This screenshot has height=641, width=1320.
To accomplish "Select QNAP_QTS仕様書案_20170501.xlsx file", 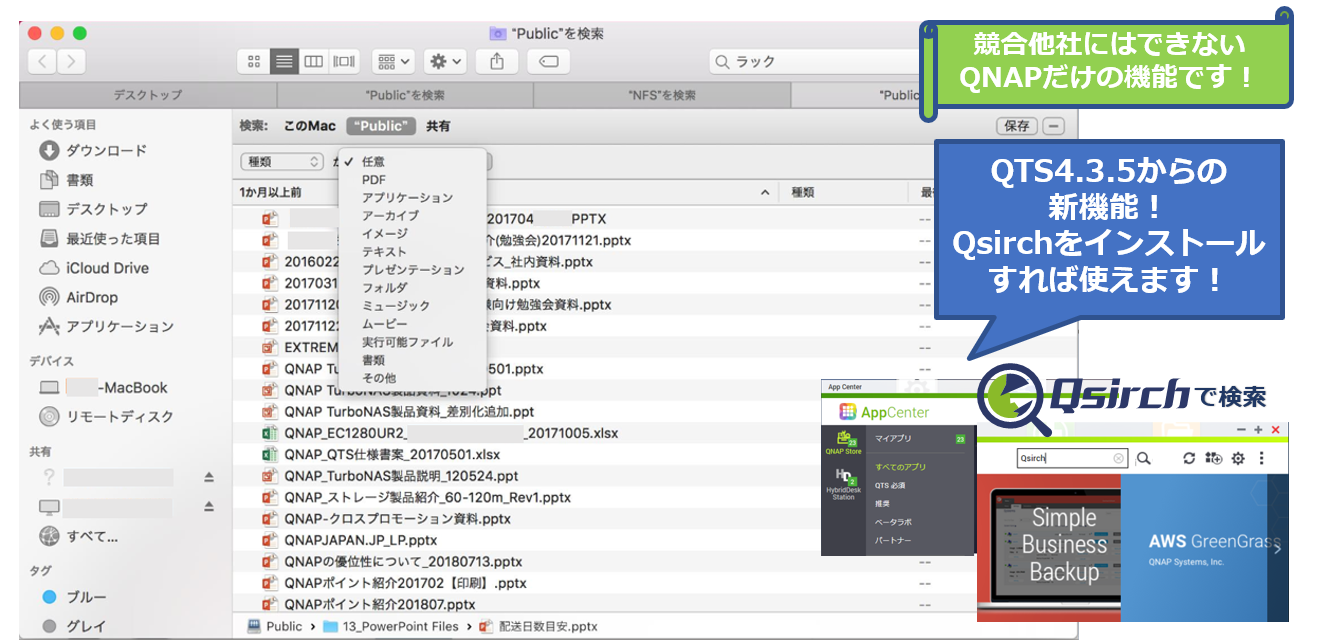I will click(x=391, y=454).
